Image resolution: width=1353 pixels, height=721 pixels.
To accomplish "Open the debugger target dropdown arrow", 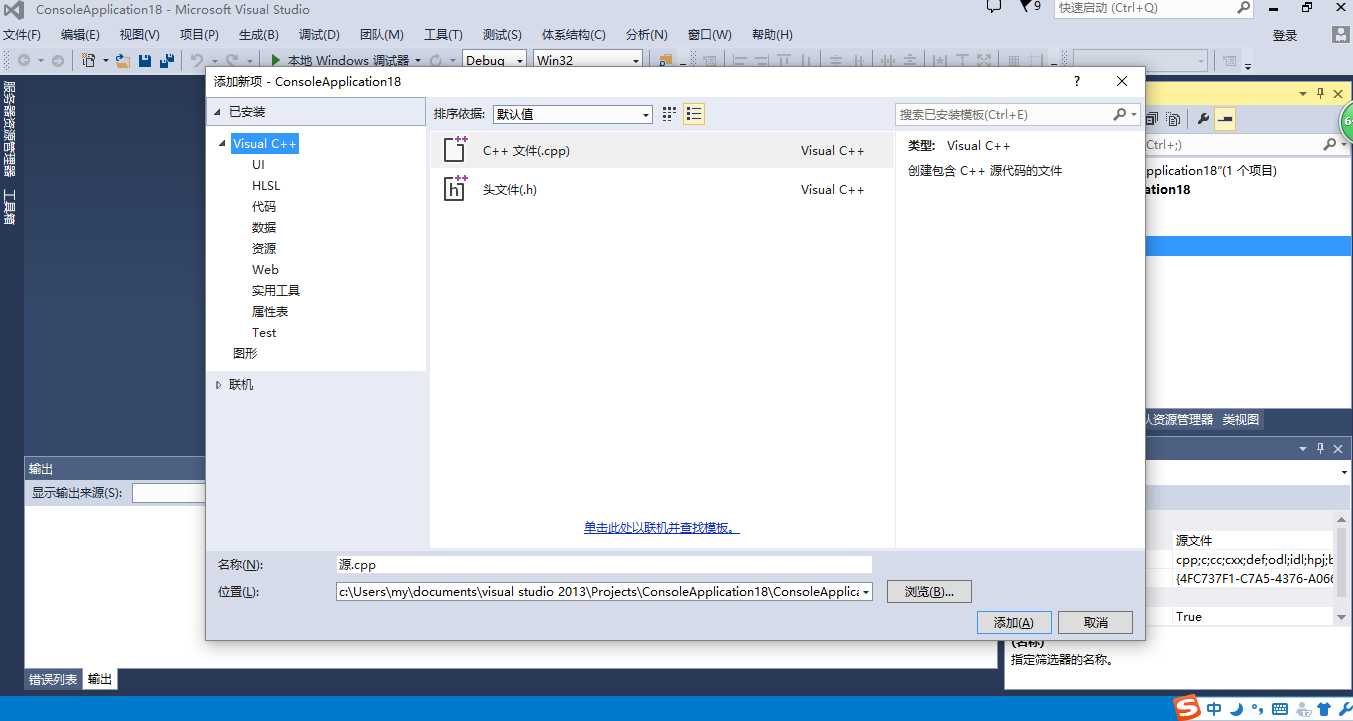I will pyautogui.click(x=418, y=60).
